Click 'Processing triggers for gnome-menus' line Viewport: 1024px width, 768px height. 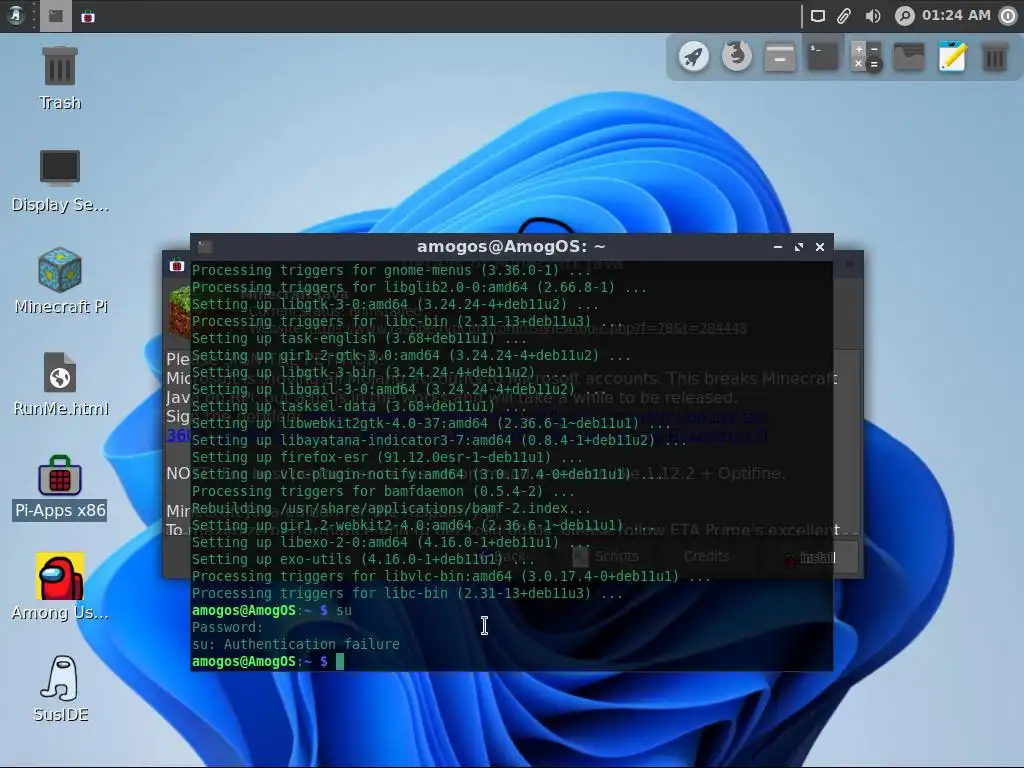392,270
